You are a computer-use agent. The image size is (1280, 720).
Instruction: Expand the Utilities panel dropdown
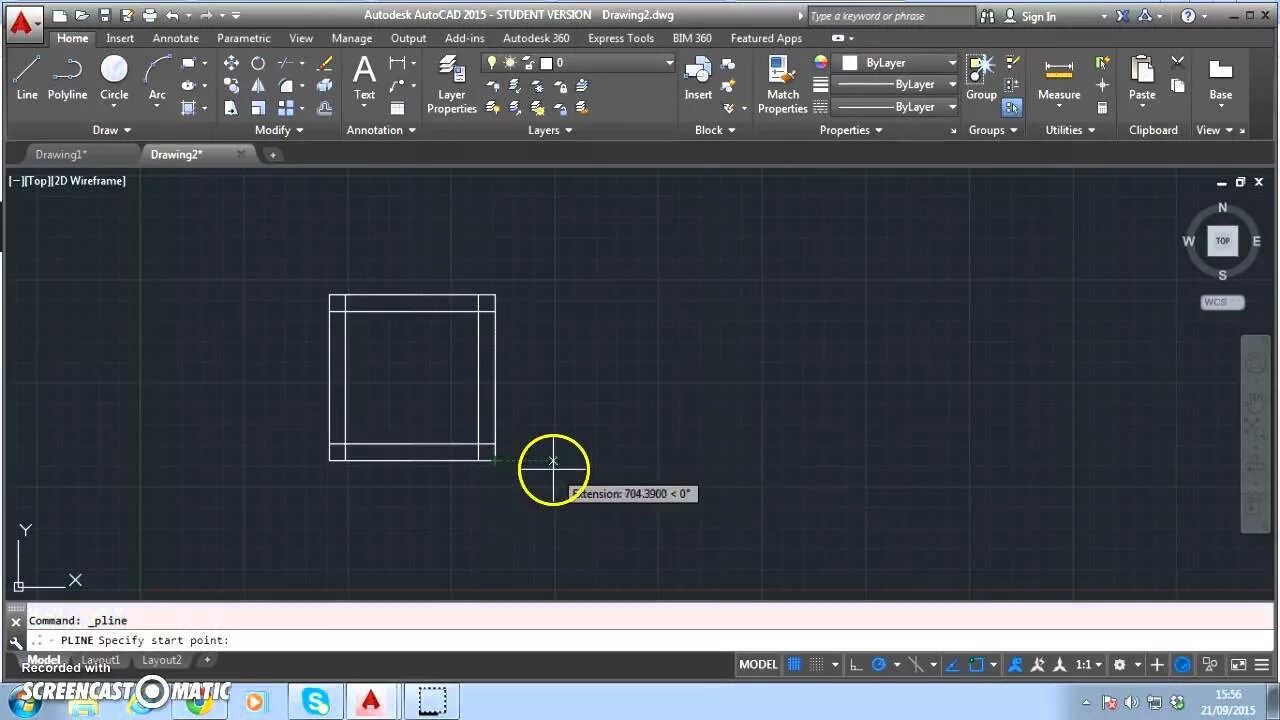(1070, 130)
